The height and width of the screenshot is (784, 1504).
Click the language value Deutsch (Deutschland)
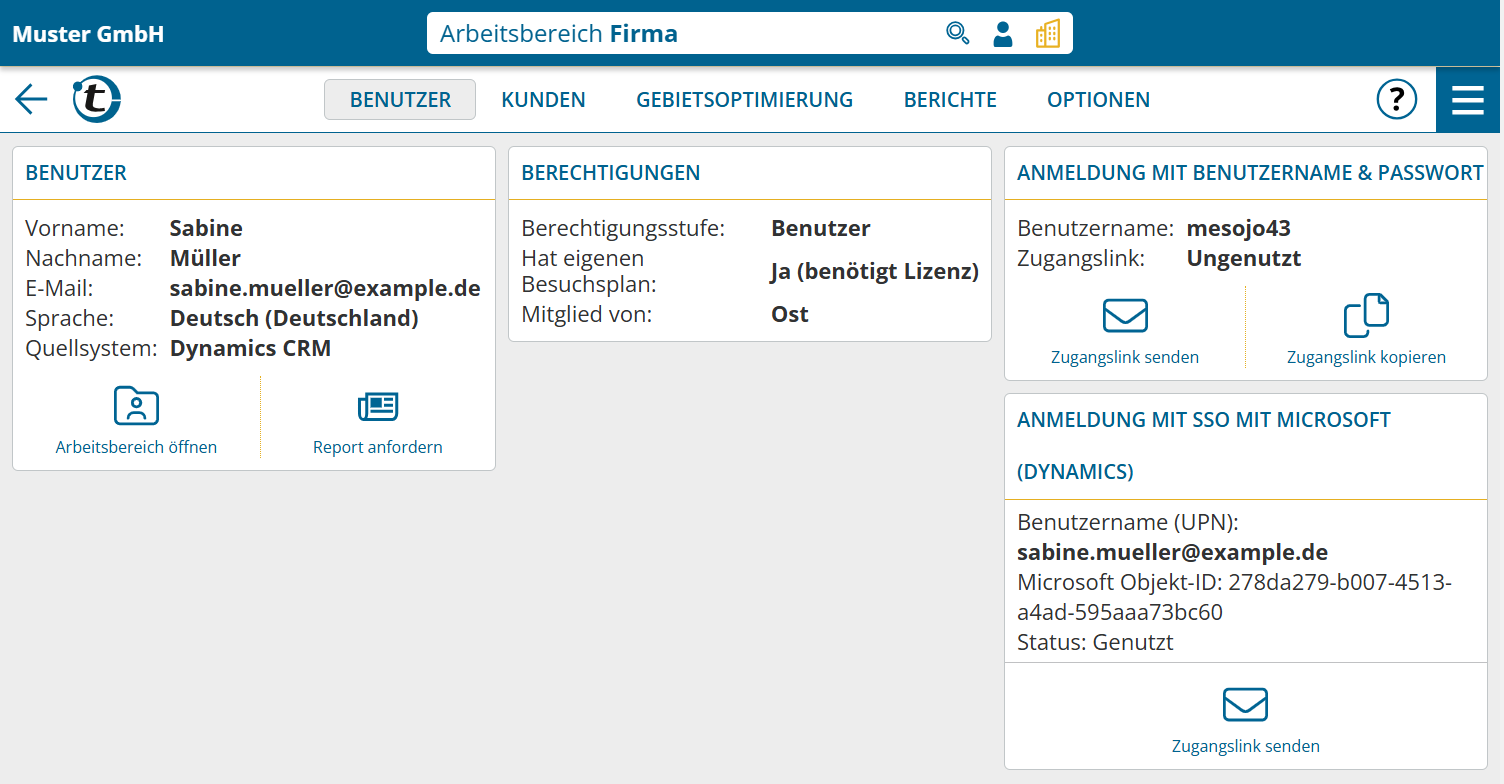(x=294, y=318)
